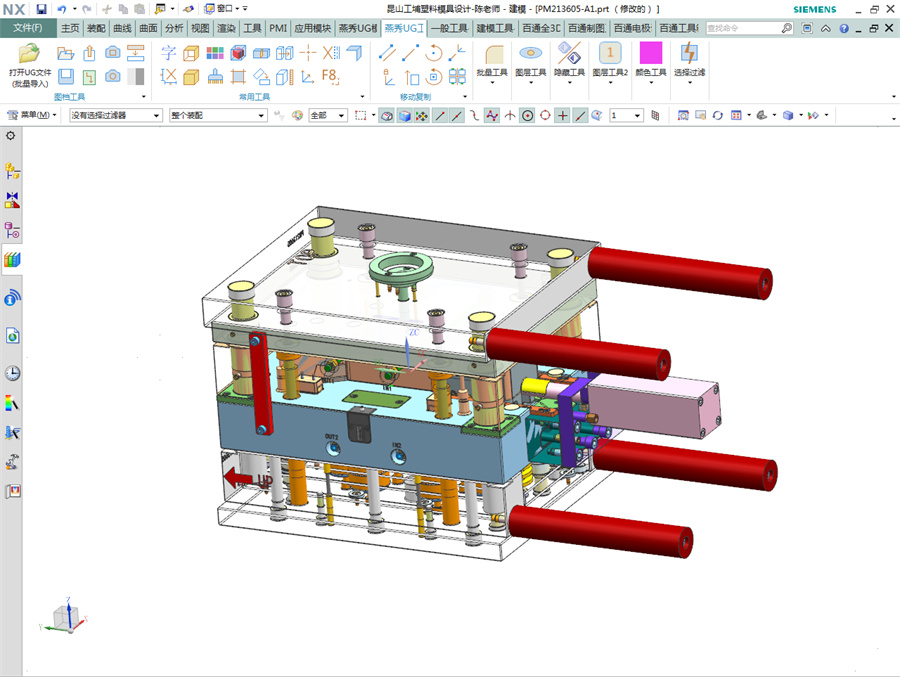Click the 选择过滤 lightning icon

click(689, 53)
